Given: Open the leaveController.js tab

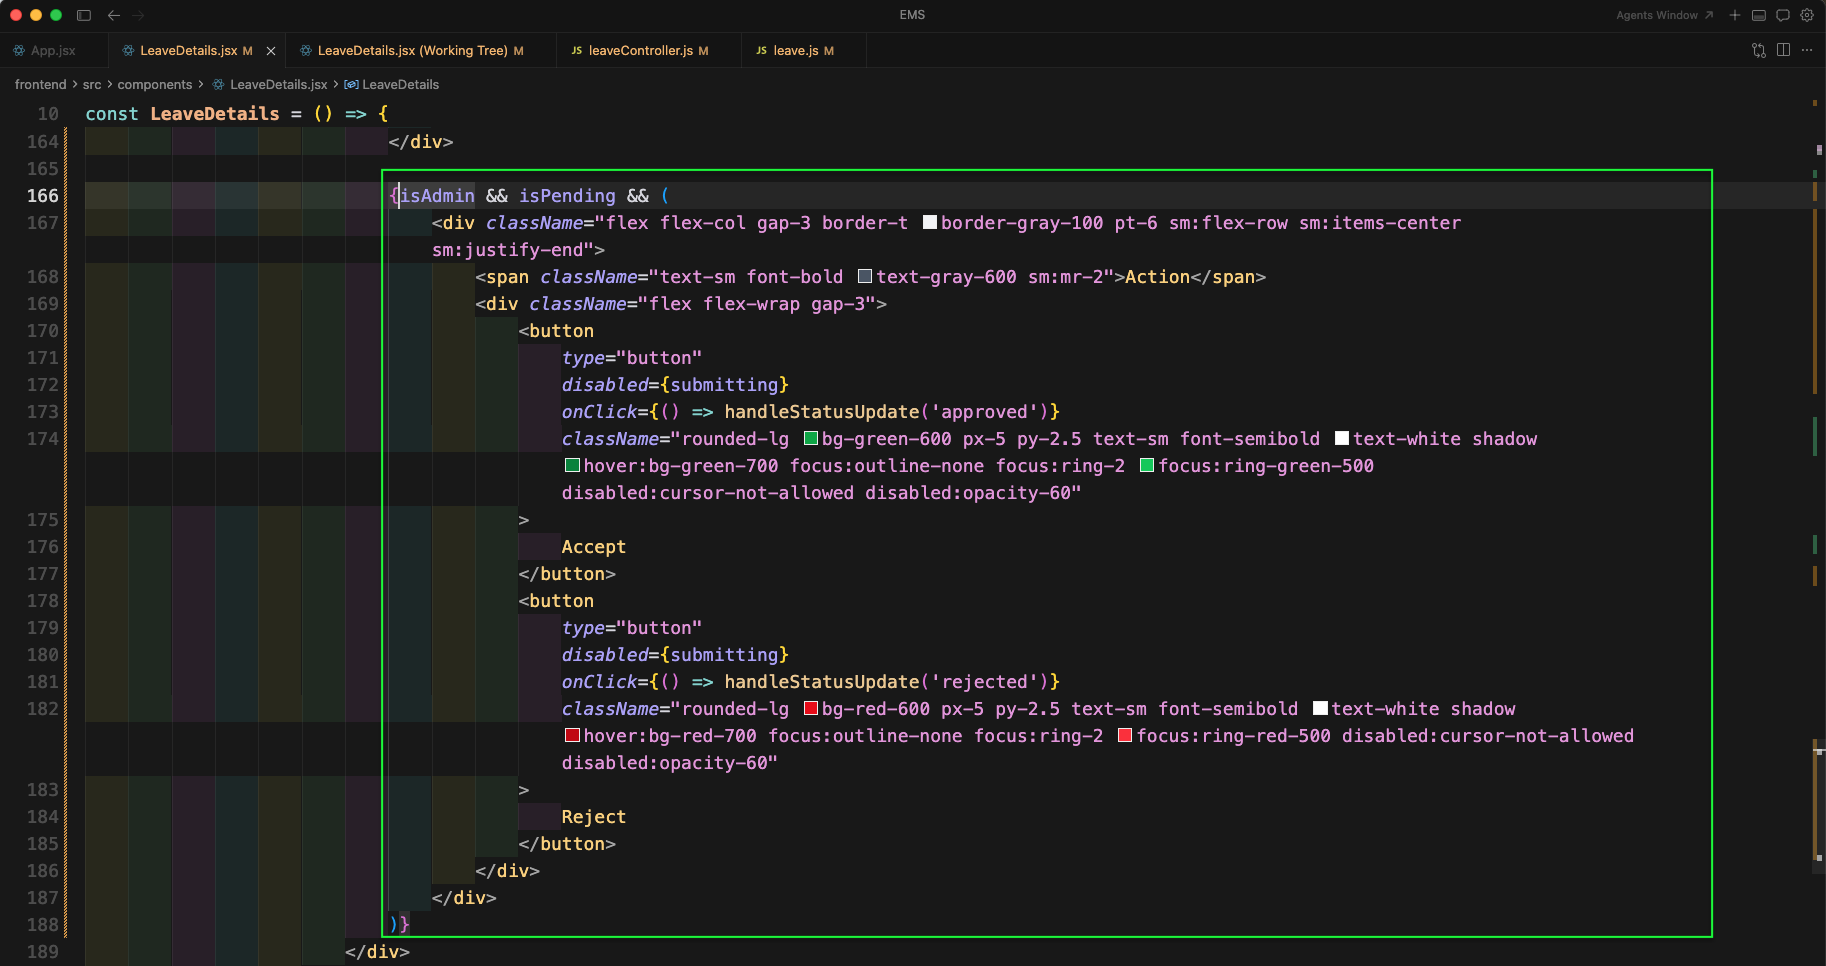Looking at the screenshot, I should click(x=640, y=51).
